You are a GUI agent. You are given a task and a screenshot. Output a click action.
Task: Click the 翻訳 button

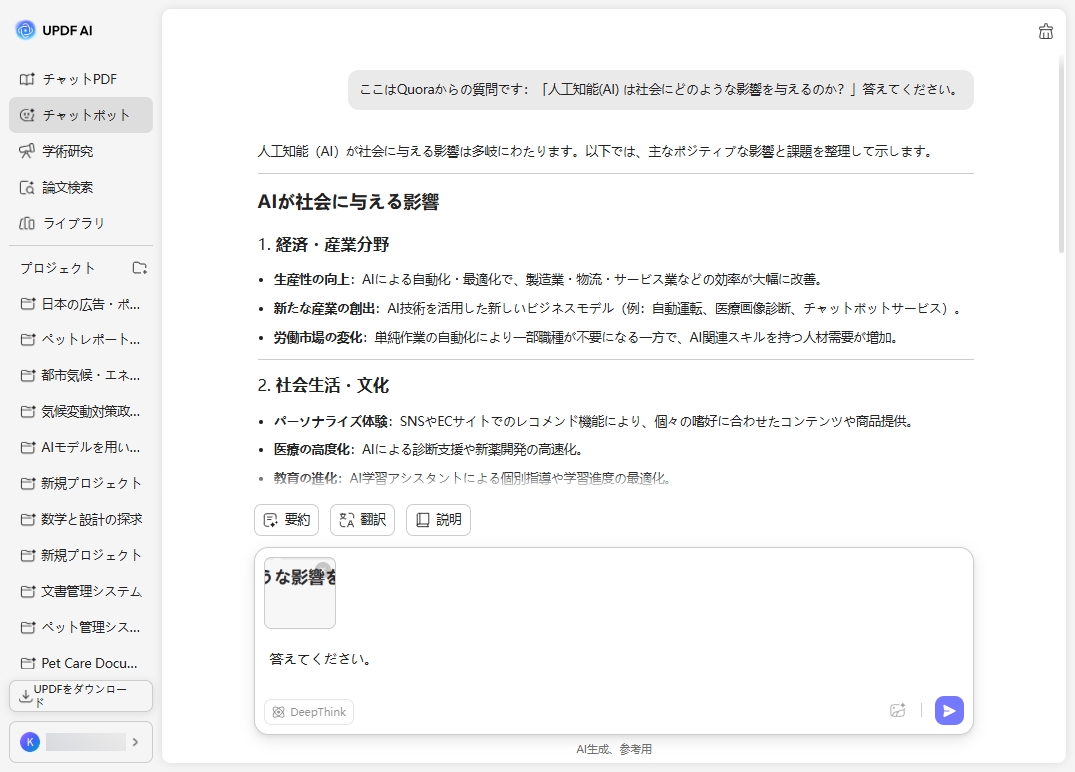coord(362,519)
